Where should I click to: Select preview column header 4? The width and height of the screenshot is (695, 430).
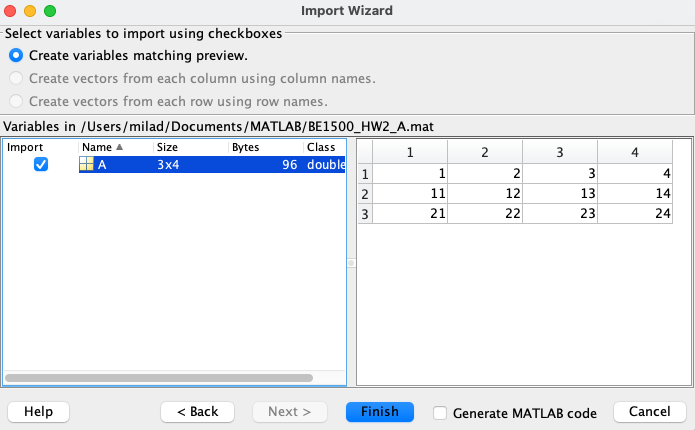click(x=635, y=152)
